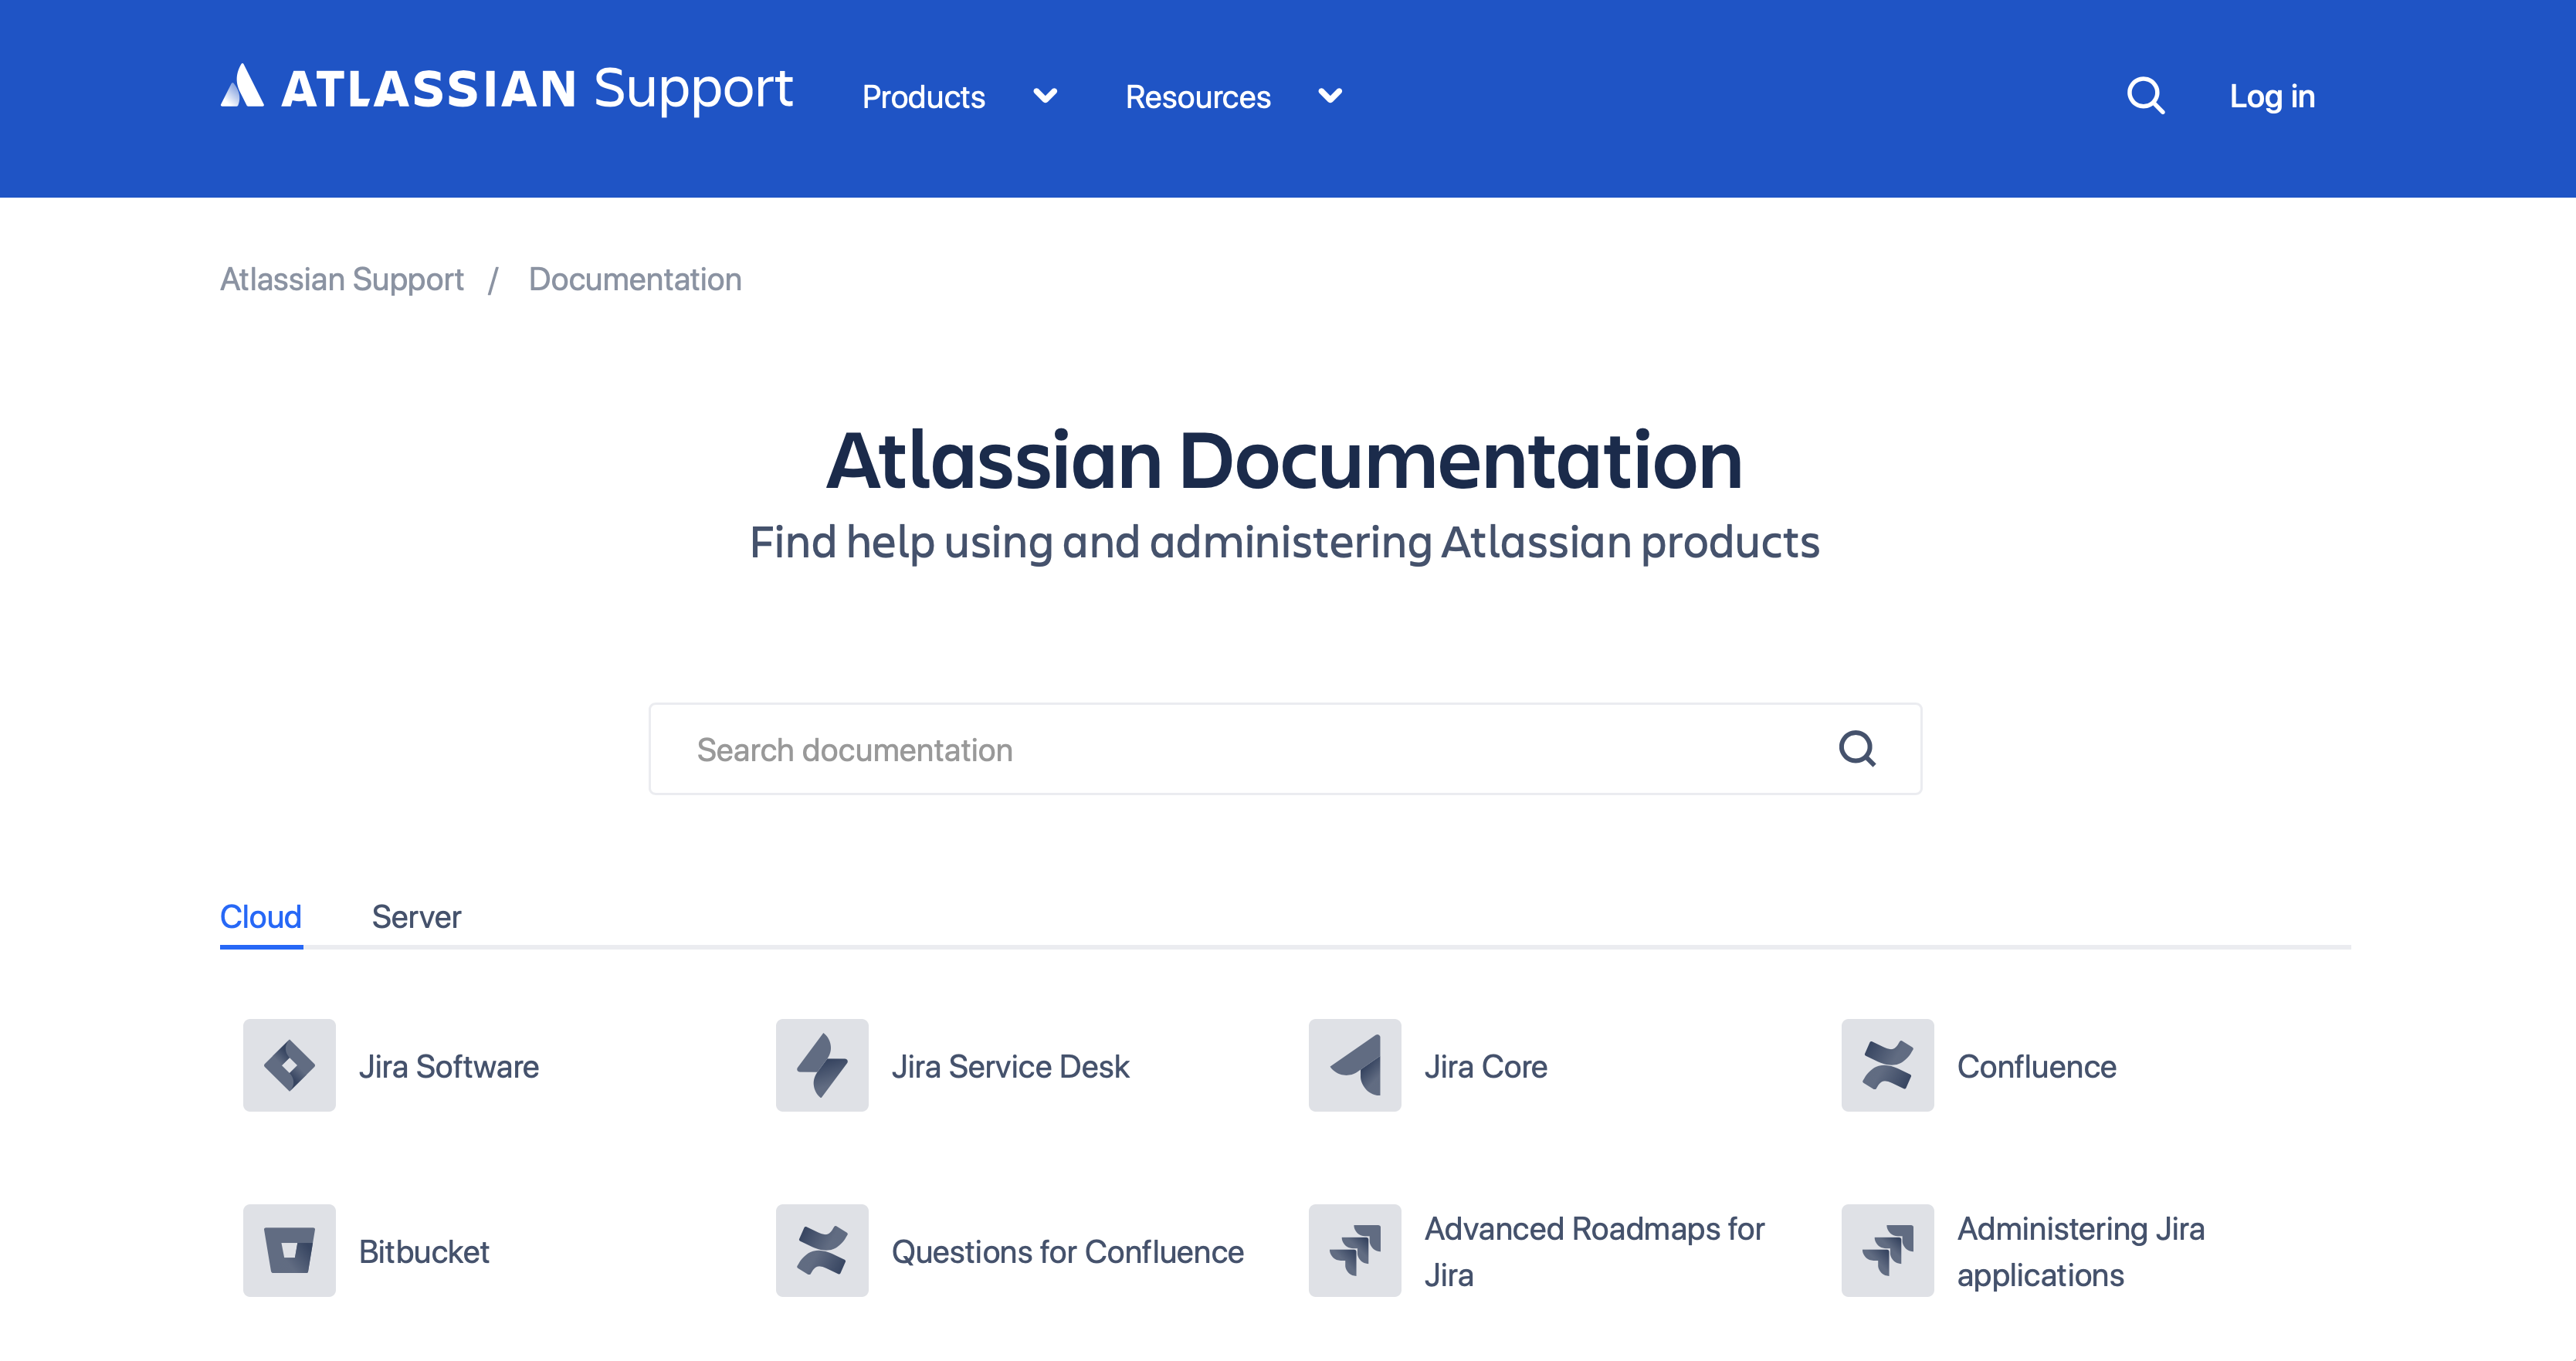
Task: Open Jira Service Desk documentation link
Action: (1010, 1067)
